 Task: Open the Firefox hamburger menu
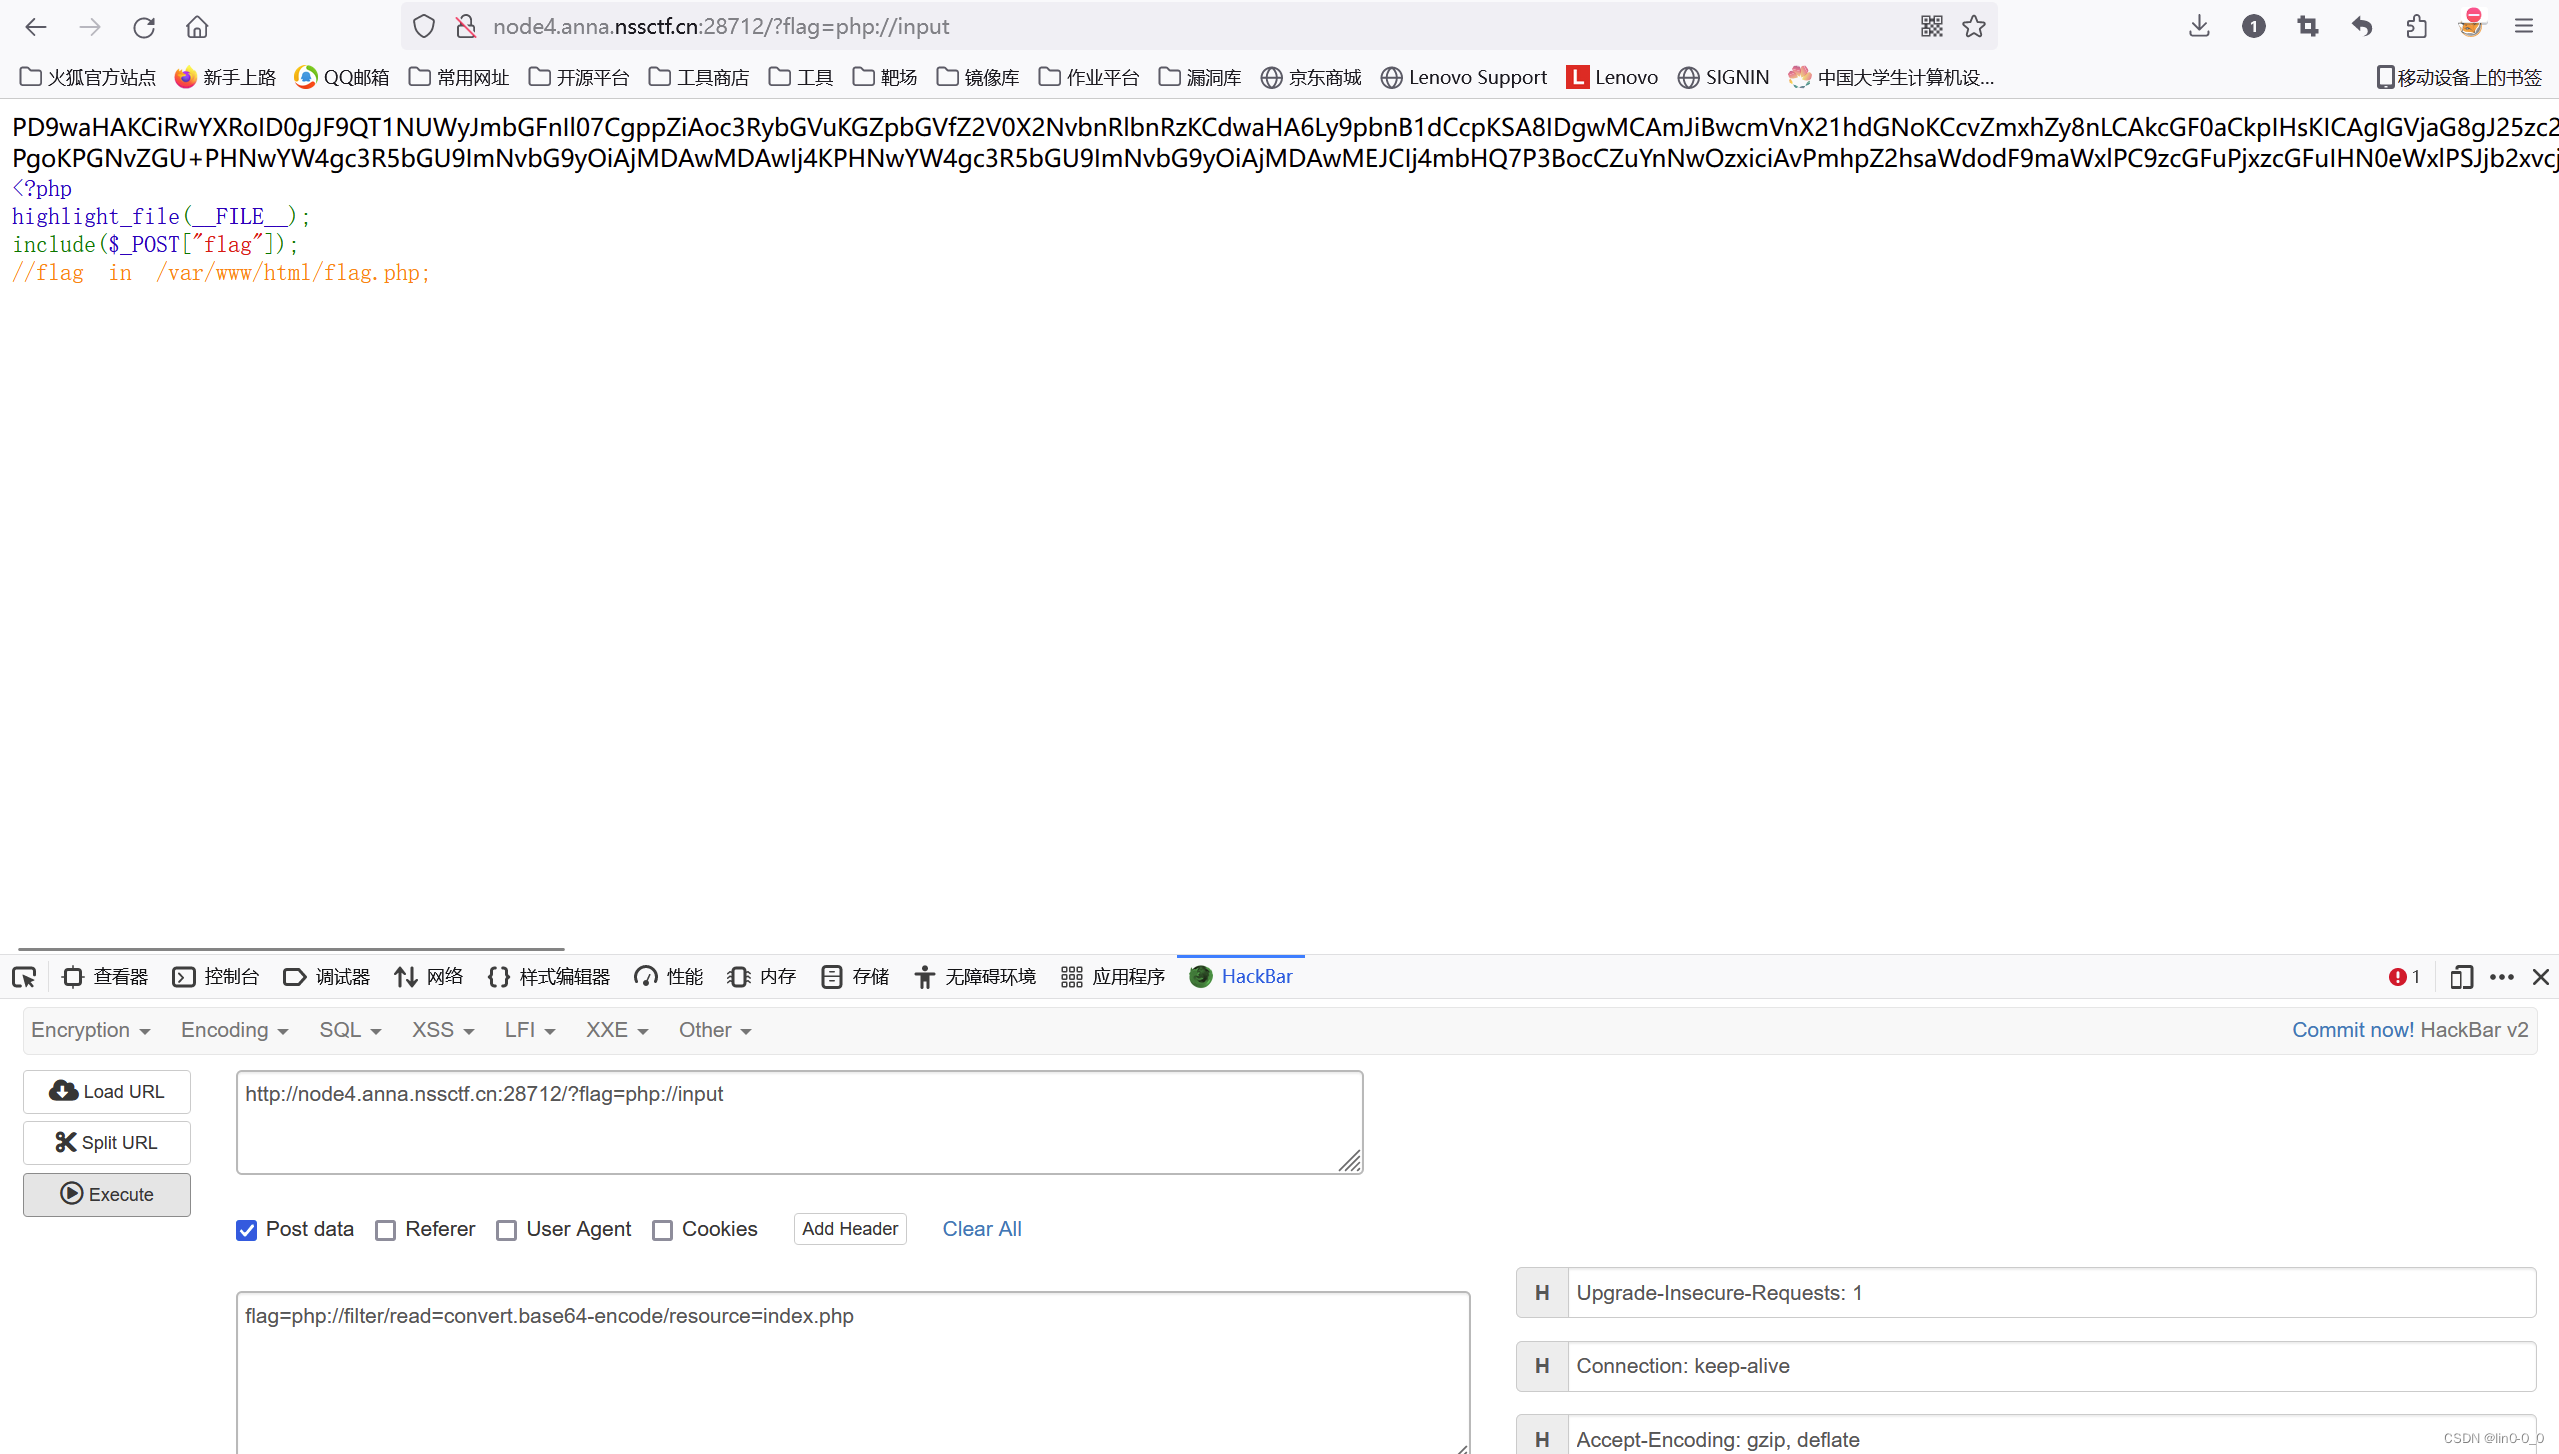[2524, 27]
